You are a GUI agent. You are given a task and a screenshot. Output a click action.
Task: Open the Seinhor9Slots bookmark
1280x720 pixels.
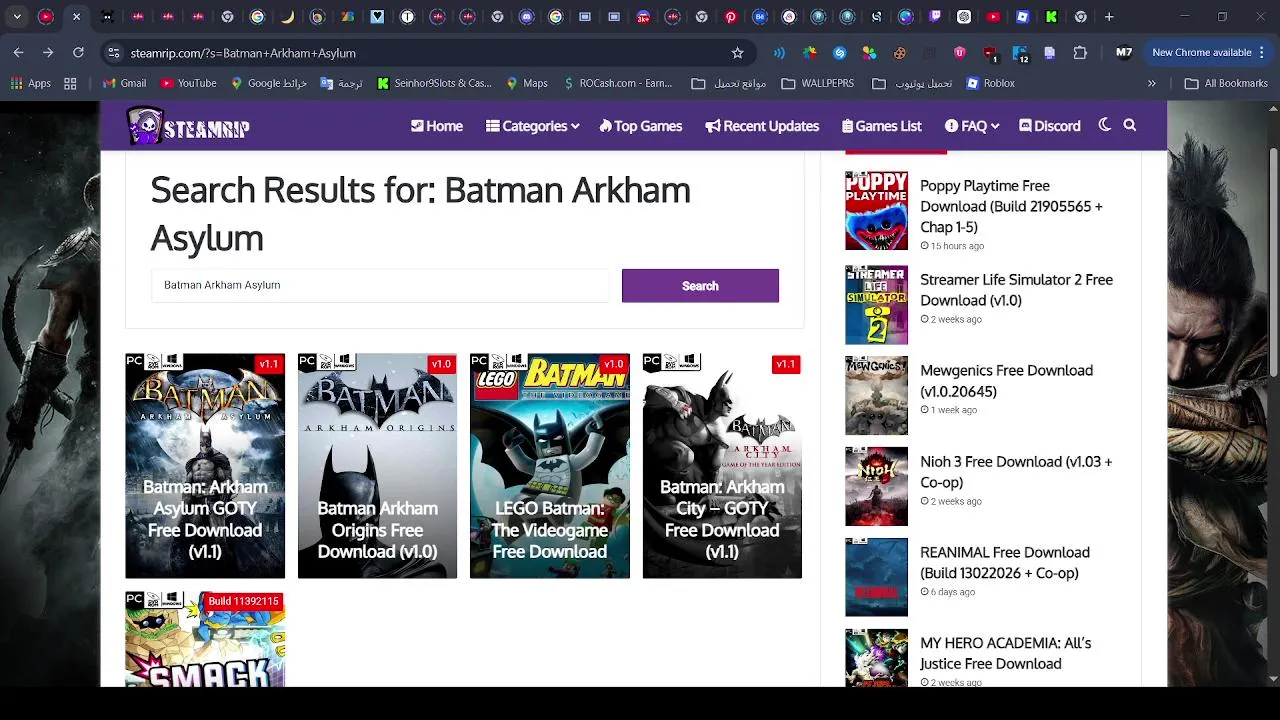[434, 83]
